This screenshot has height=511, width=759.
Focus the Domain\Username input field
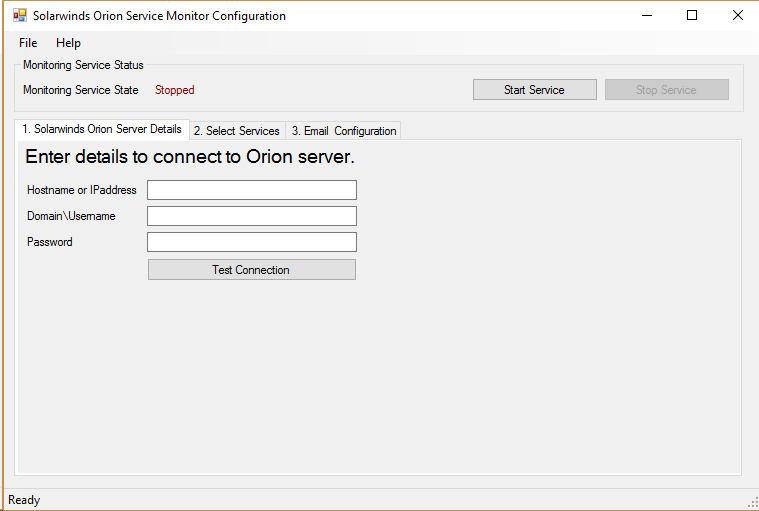tap(252, 216)
